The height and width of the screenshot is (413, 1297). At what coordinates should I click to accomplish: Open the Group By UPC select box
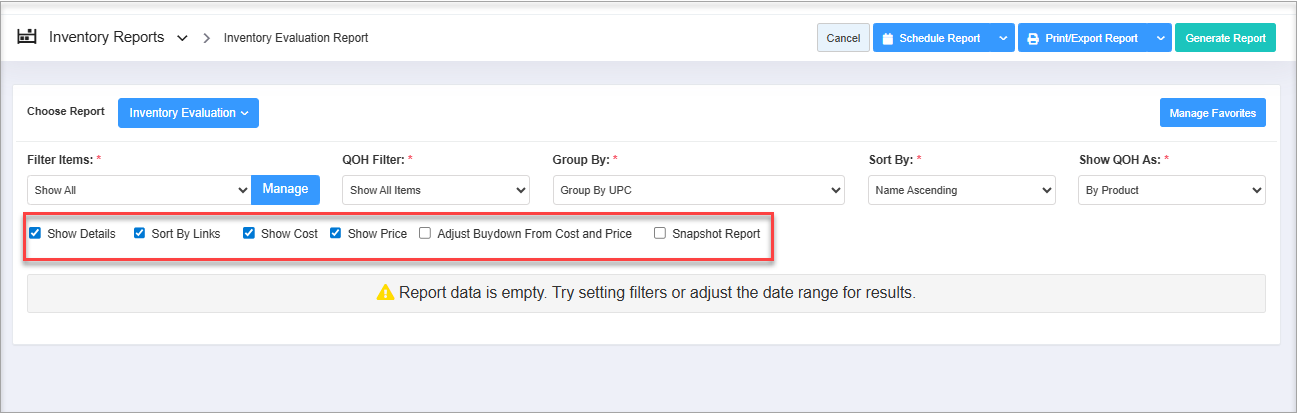(698, 189)
